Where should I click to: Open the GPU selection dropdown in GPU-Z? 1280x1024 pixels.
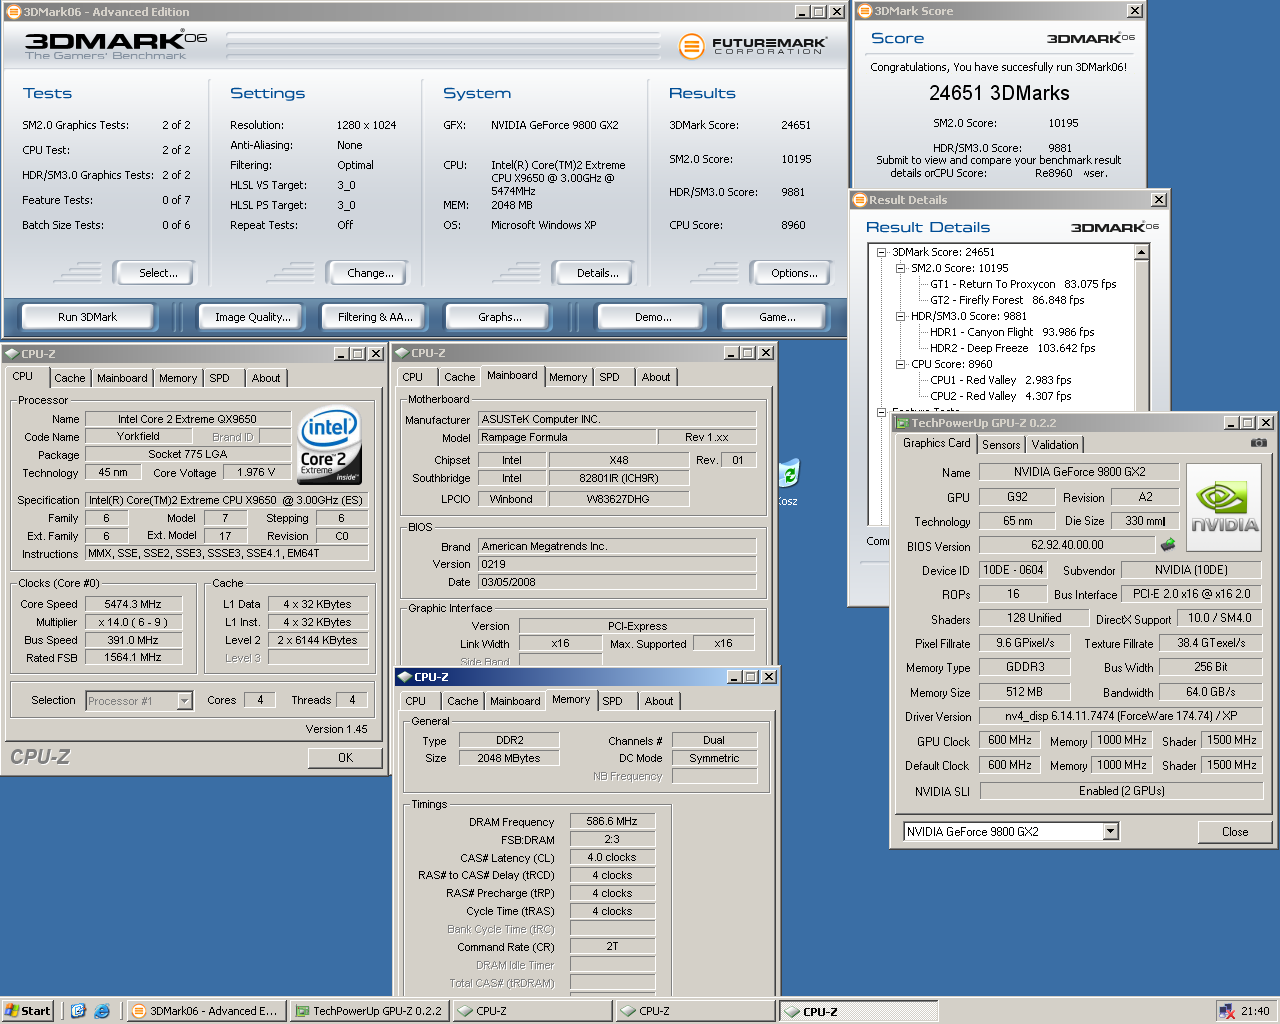[1110, 831]
